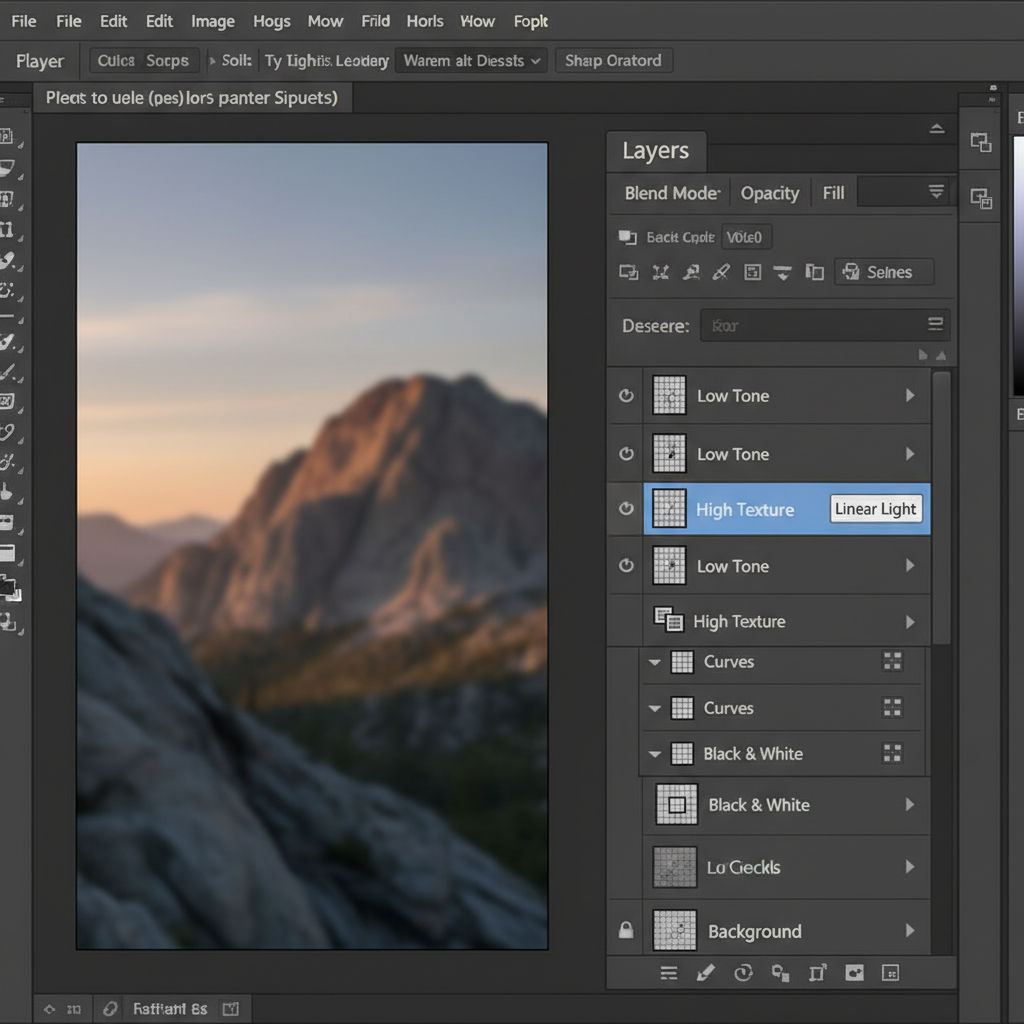Click the grid icon on first Curves row
Image resolution: width=1024 pixels, height=1024 pixels.
(x=892, y=661)
